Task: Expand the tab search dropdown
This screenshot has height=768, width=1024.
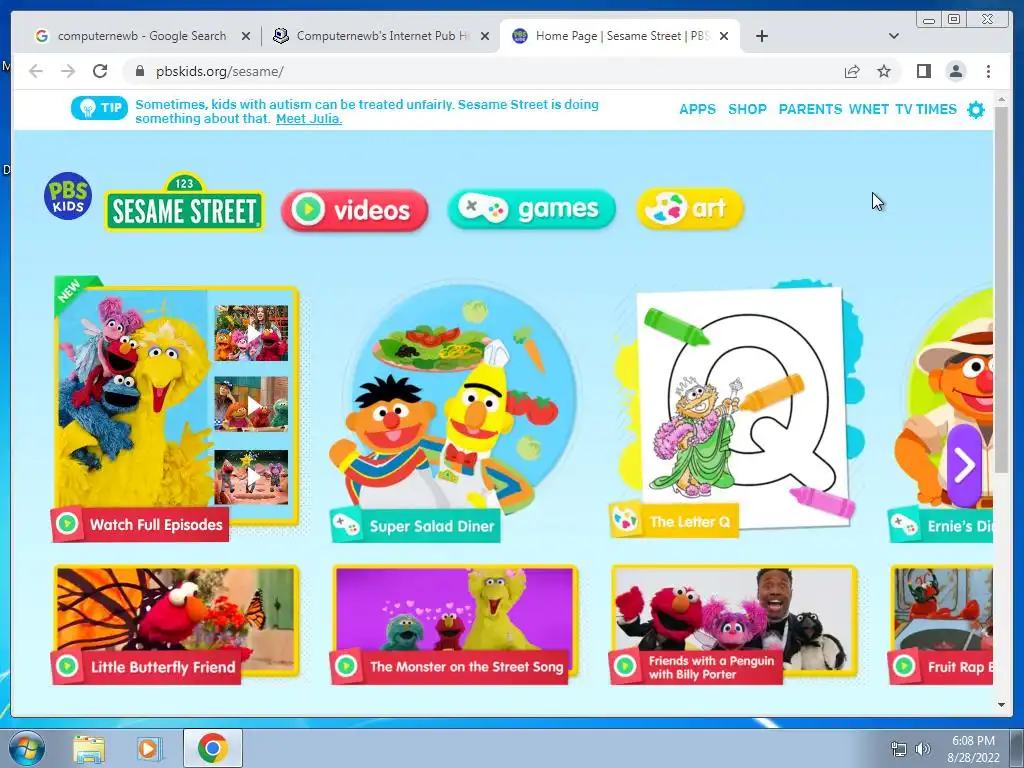Action: pyautogui.click(x=894, y=36)
